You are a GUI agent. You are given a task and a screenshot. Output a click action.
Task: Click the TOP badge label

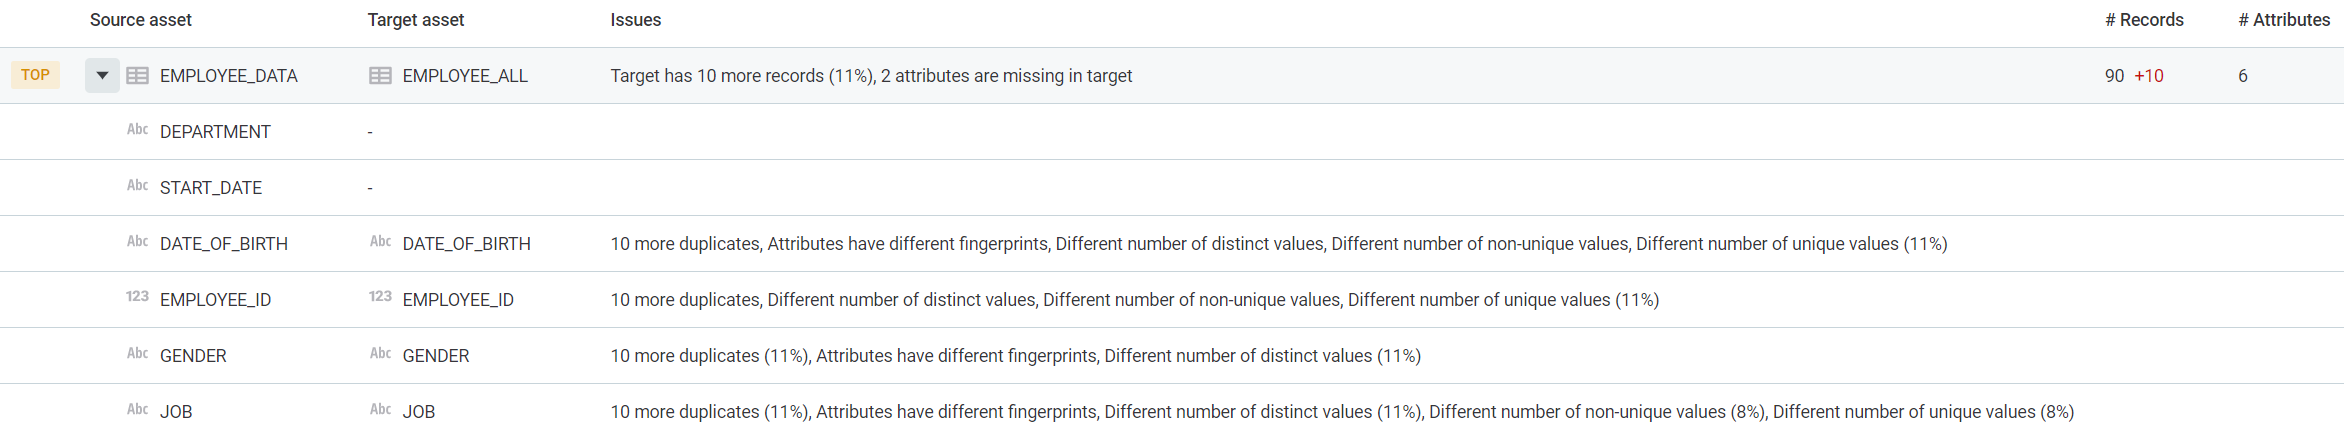(x=35, y=75)
